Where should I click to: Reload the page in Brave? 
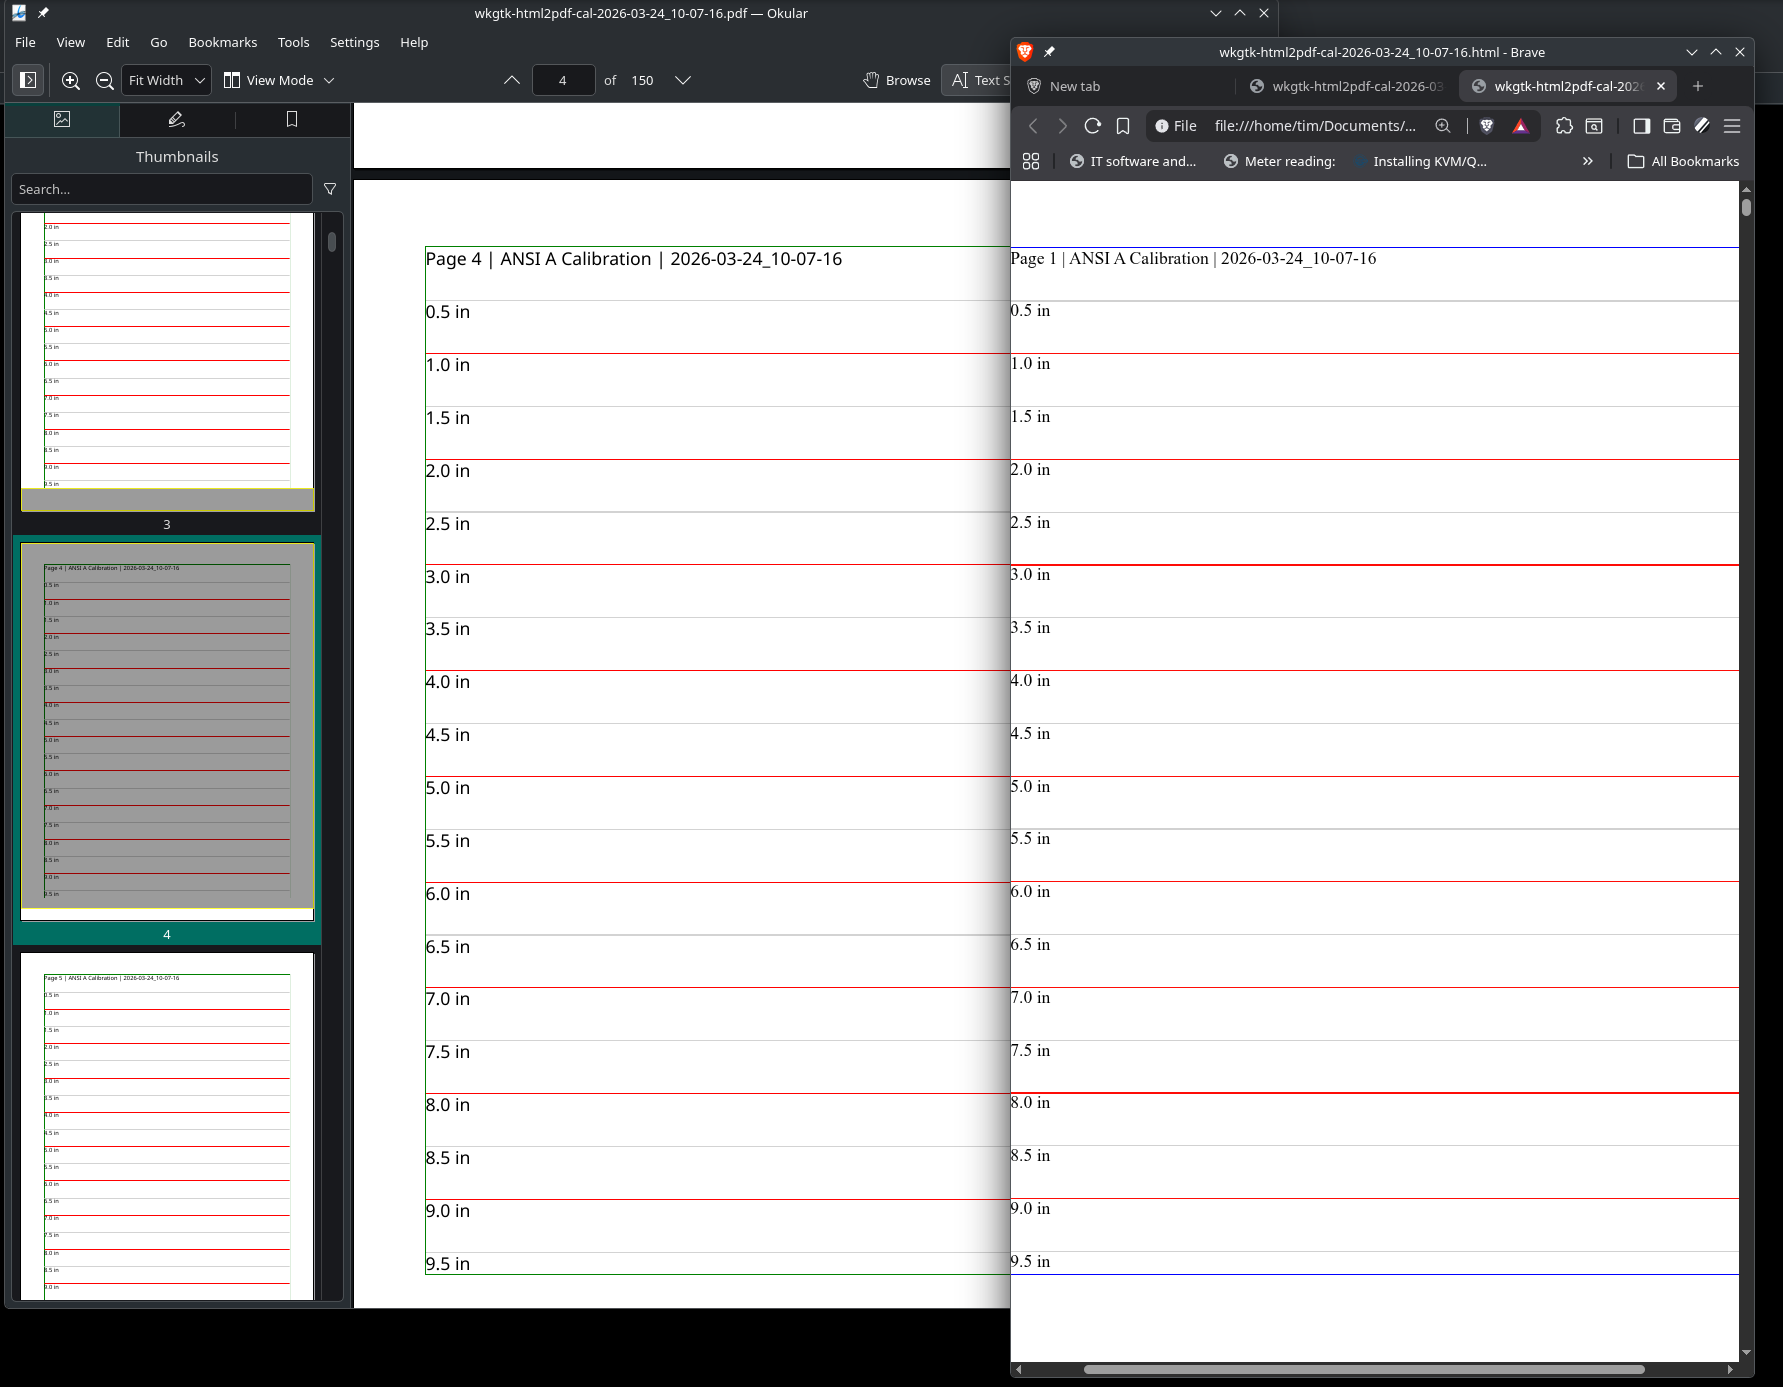[1093, 126]
